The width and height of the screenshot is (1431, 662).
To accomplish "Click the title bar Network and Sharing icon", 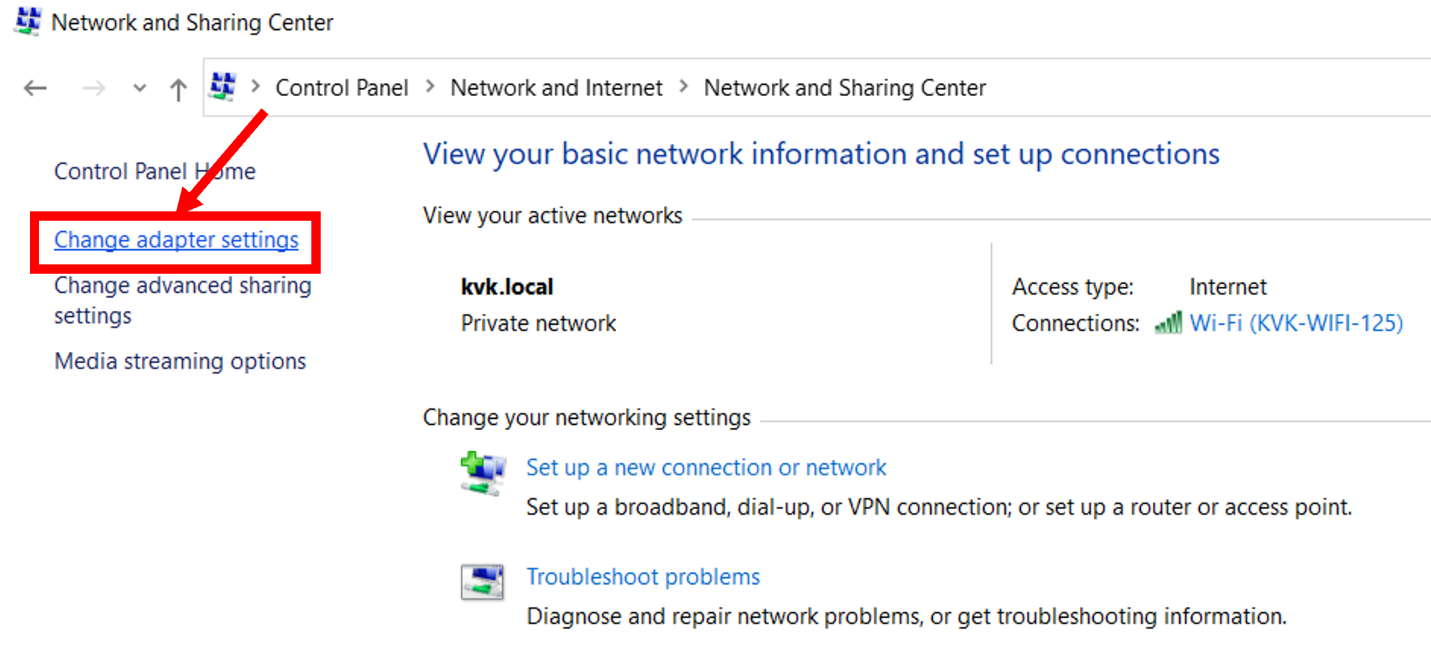I will [27, 22].
